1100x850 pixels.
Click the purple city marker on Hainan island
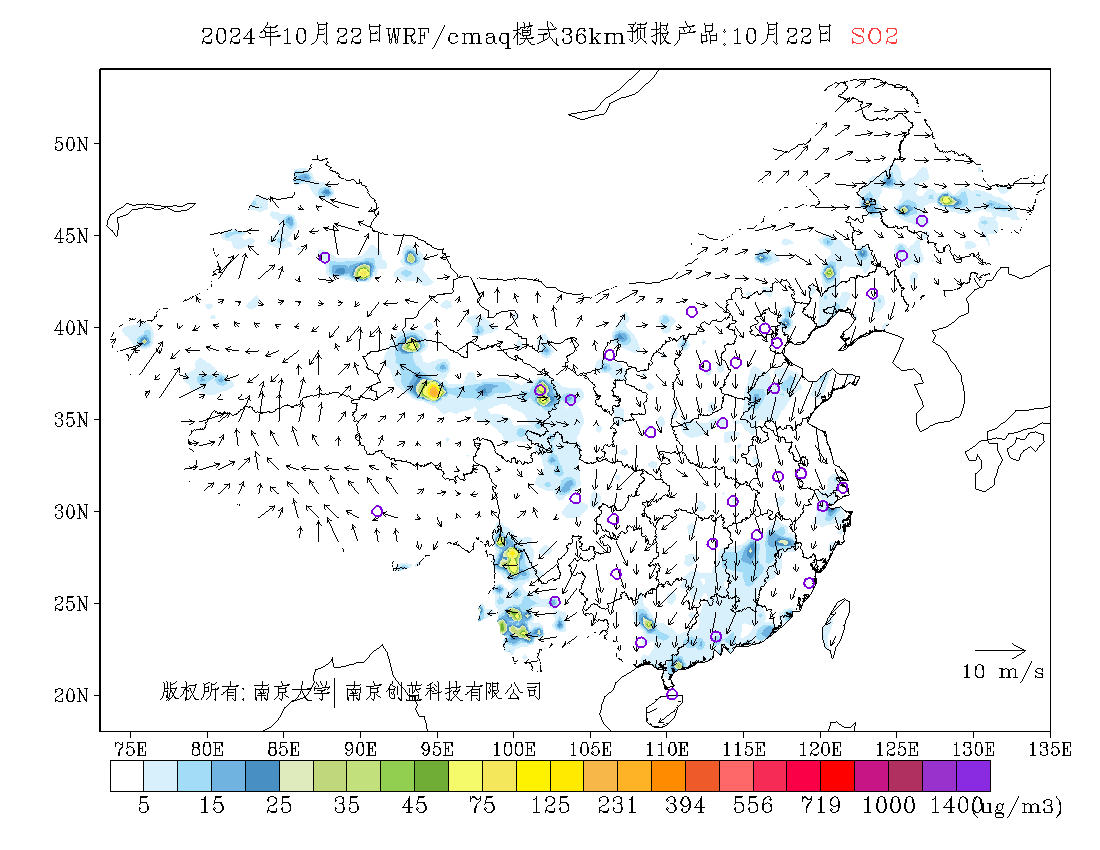671,694
